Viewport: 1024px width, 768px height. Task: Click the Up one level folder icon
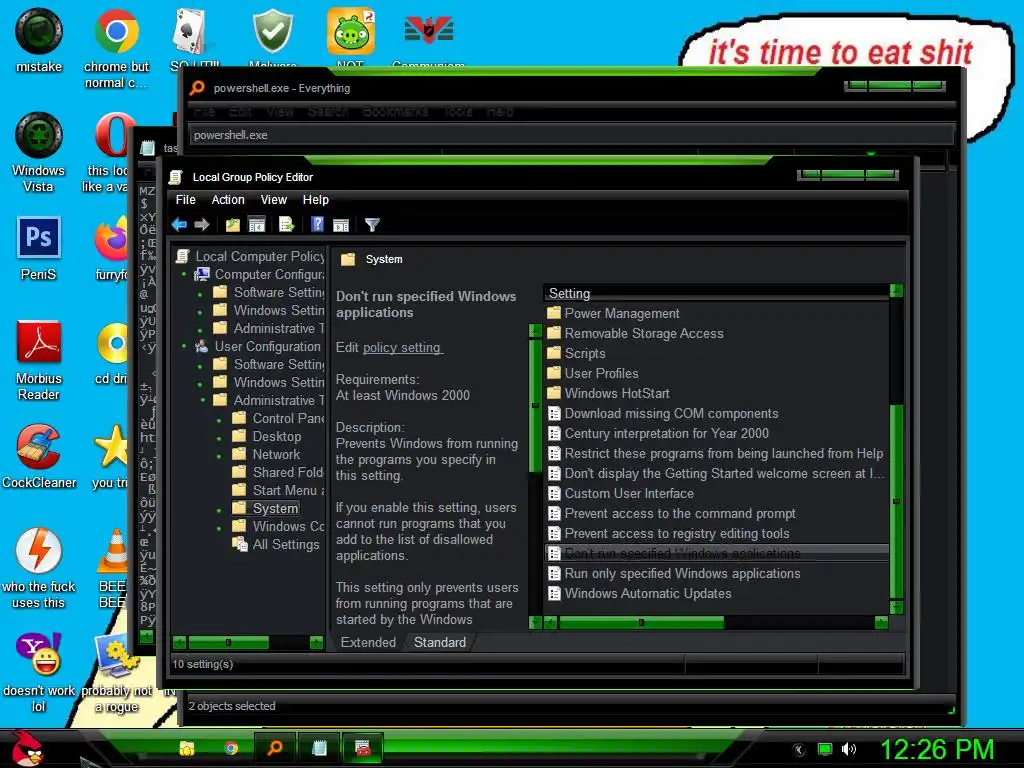(232, 225)
